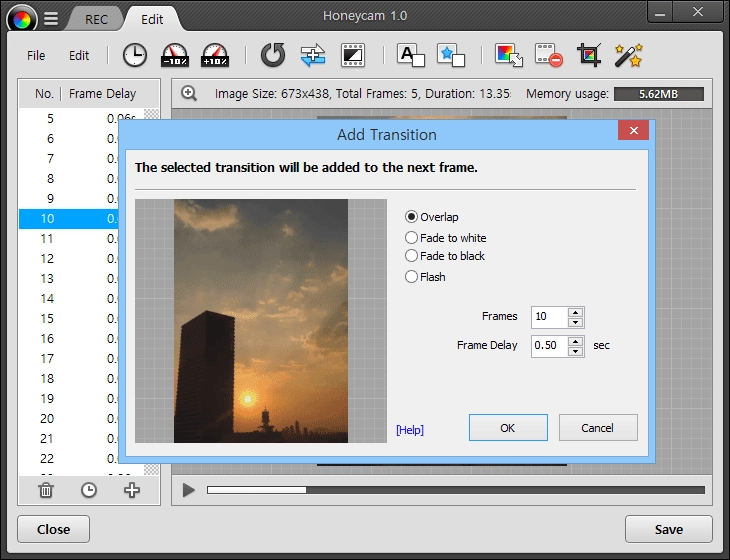Open the hamburger menu beside logo
Viewport: 730px width, 560px height.
click(x=51, y=19)
